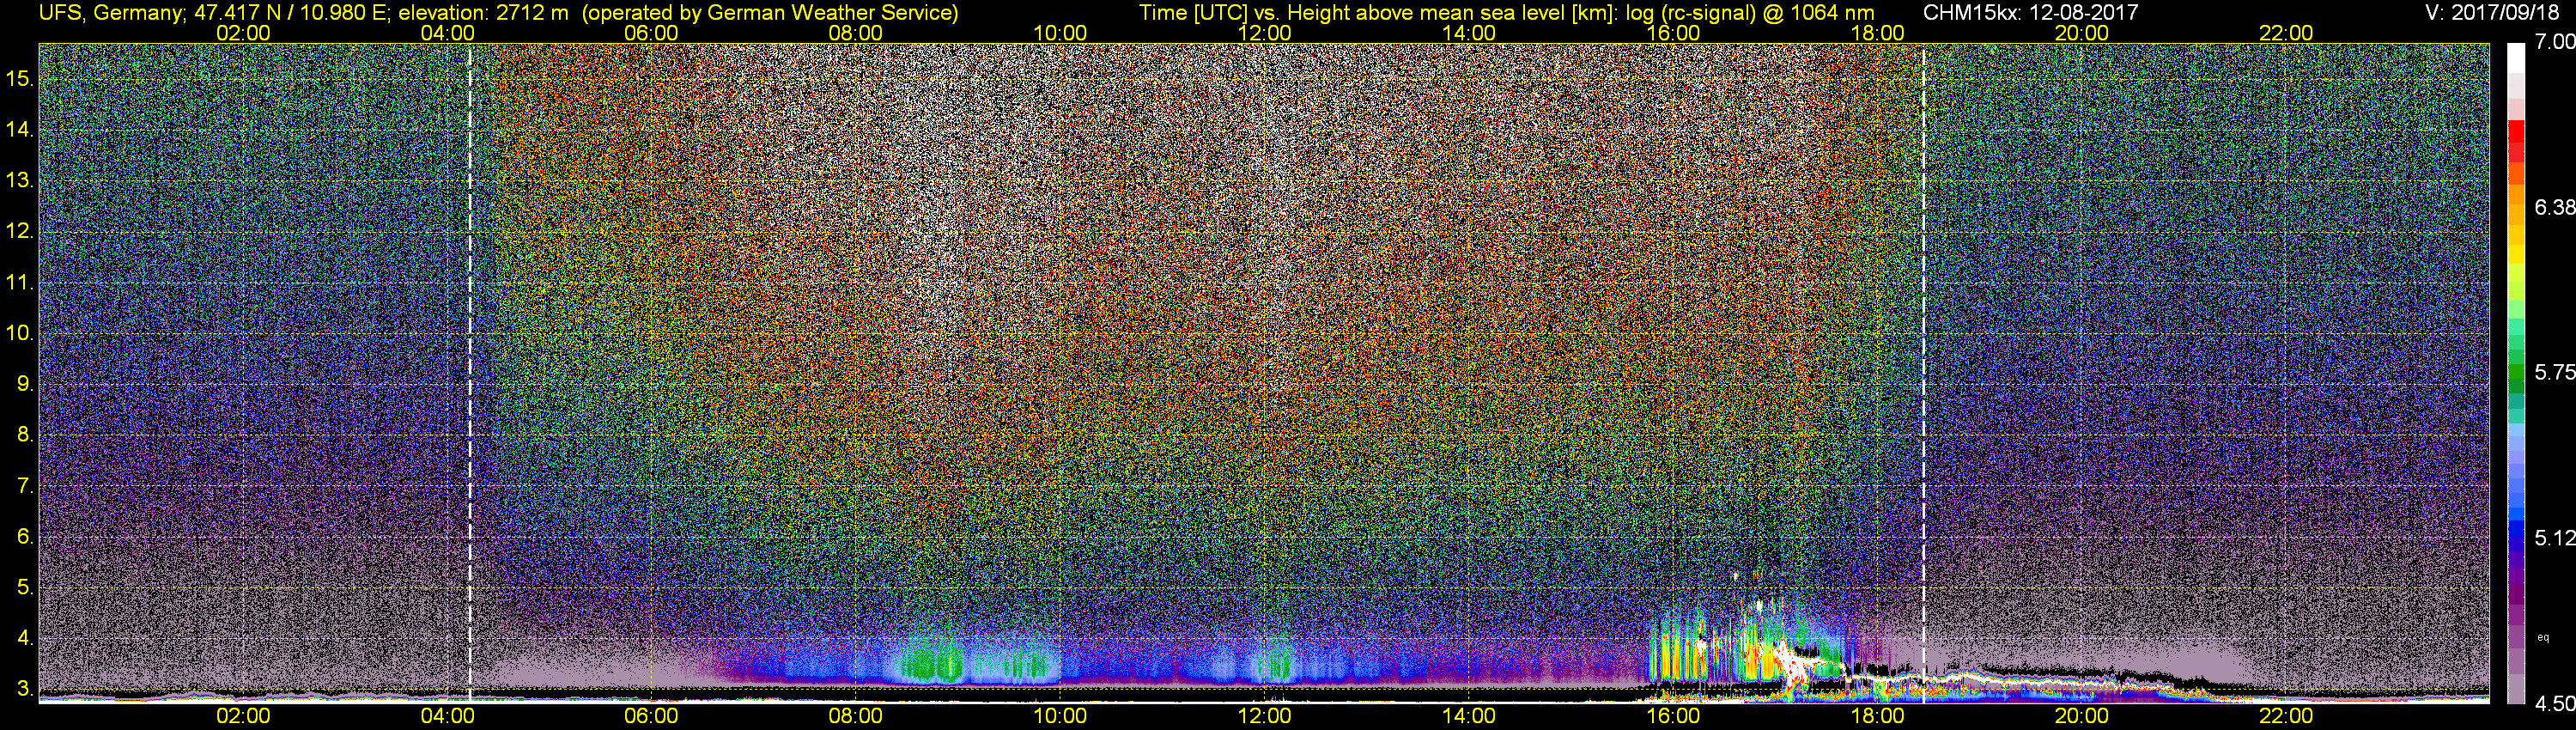Click the '16:00' label on the bottom time axis
2576x730 pixels.
coord(1673,716)
